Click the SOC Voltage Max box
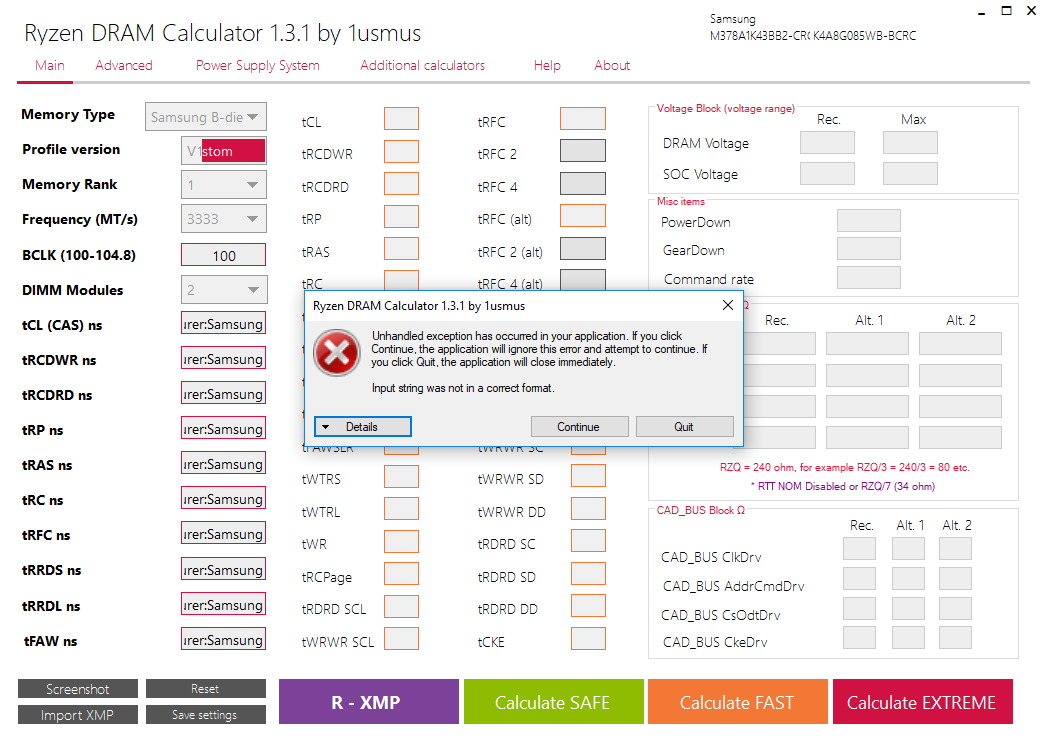 pos(910,173)
